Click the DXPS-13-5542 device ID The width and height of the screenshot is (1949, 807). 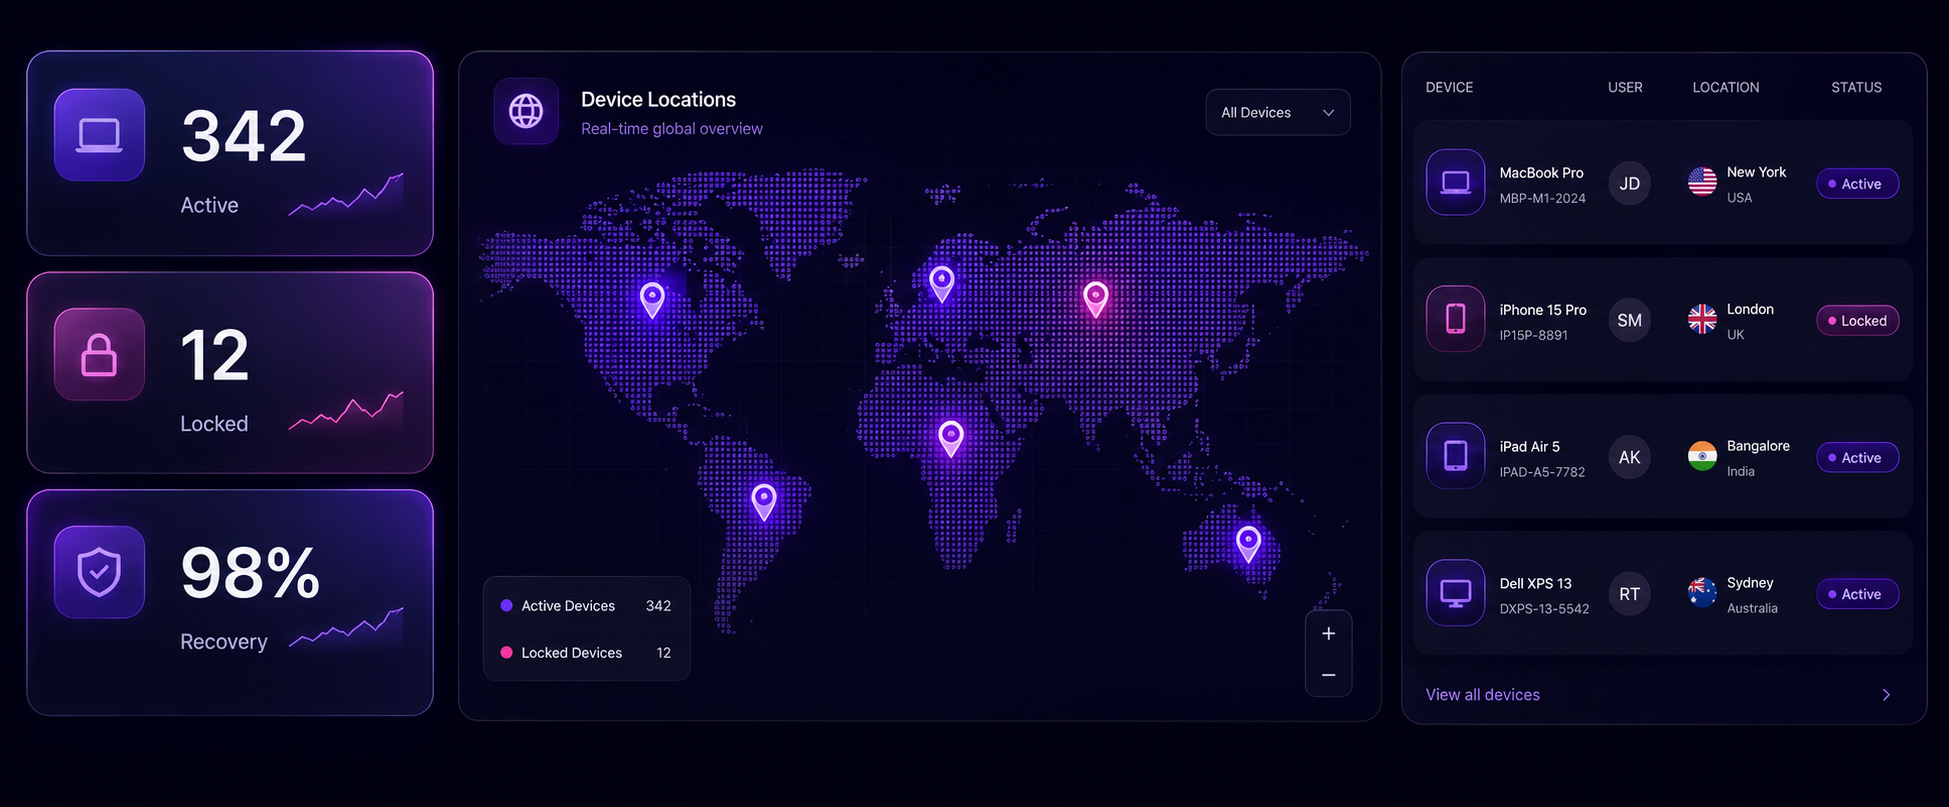(1544, 609)
